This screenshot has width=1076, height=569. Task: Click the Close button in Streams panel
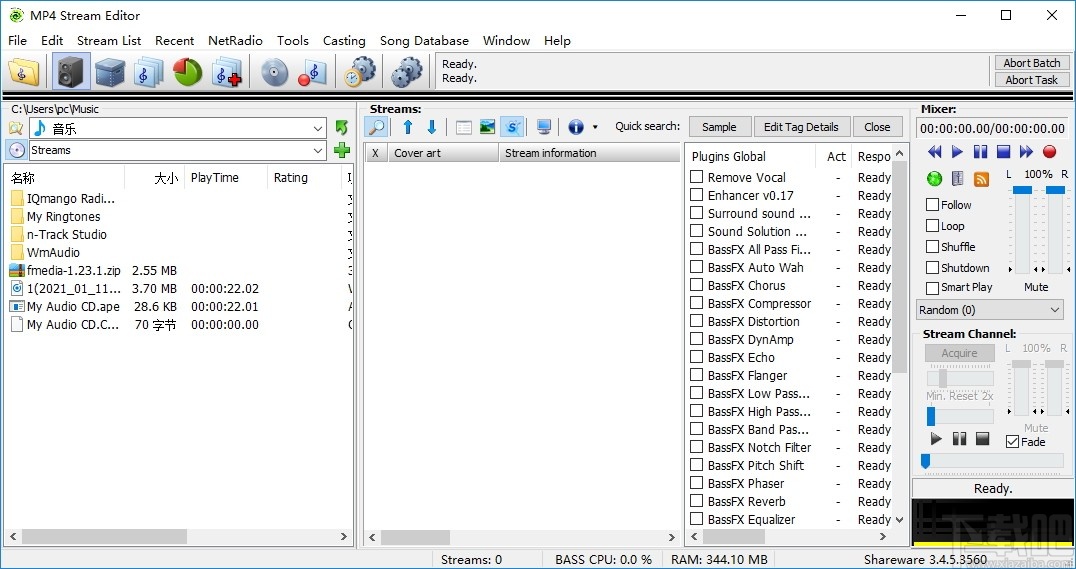(877, 127)
